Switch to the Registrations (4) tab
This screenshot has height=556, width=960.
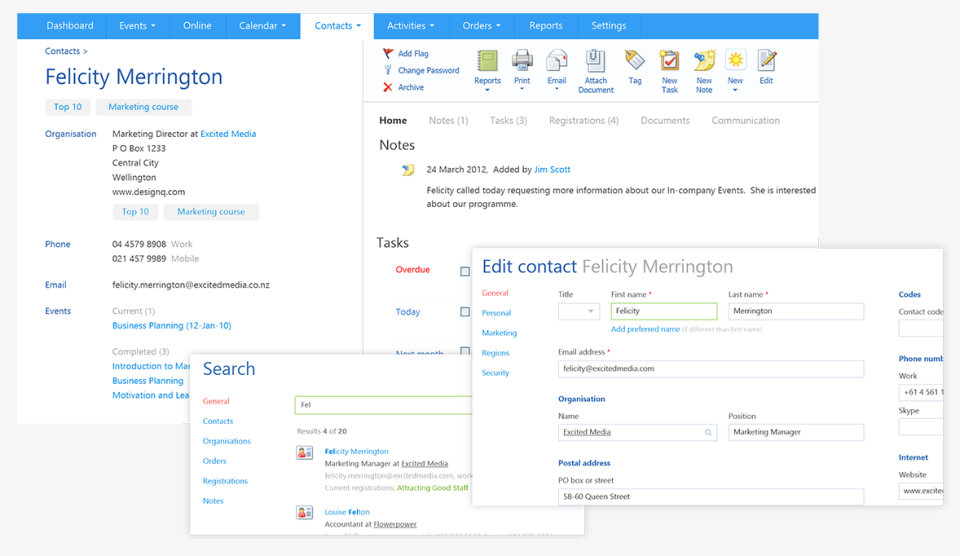click(583, 121)
